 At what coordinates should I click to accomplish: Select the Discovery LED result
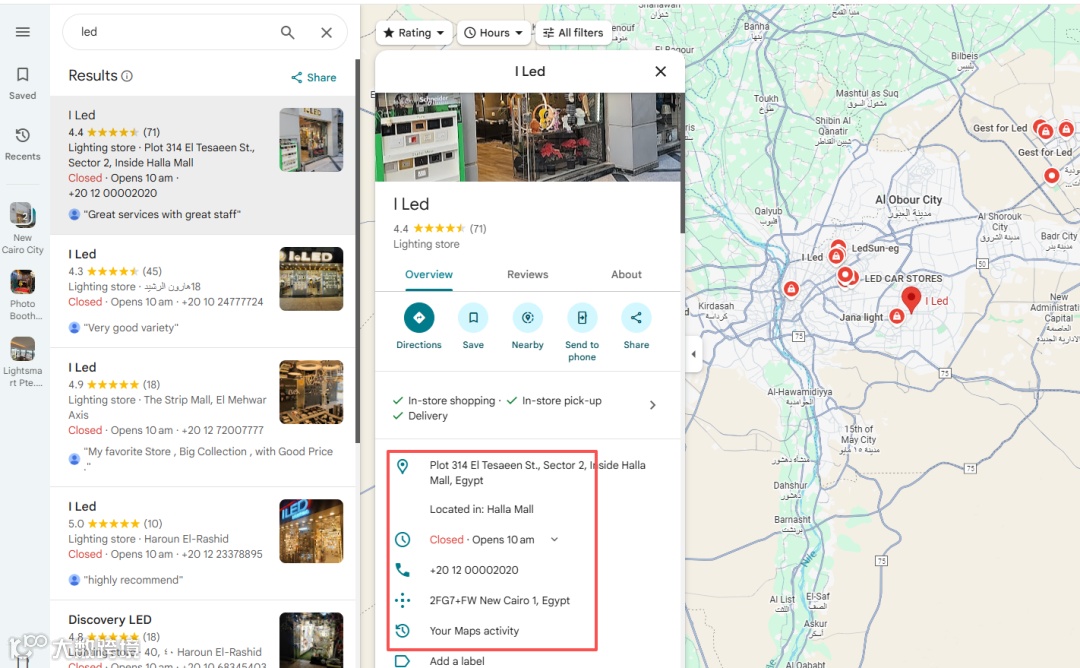point(203,634)
